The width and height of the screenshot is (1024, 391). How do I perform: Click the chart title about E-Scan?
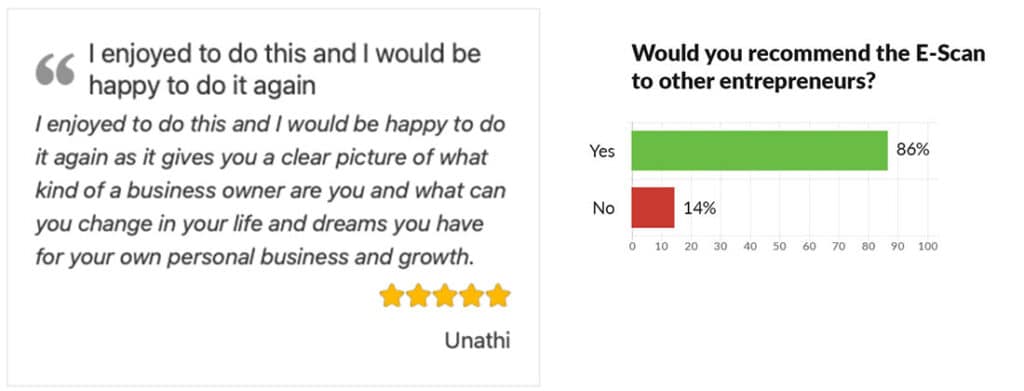(808, 69)
